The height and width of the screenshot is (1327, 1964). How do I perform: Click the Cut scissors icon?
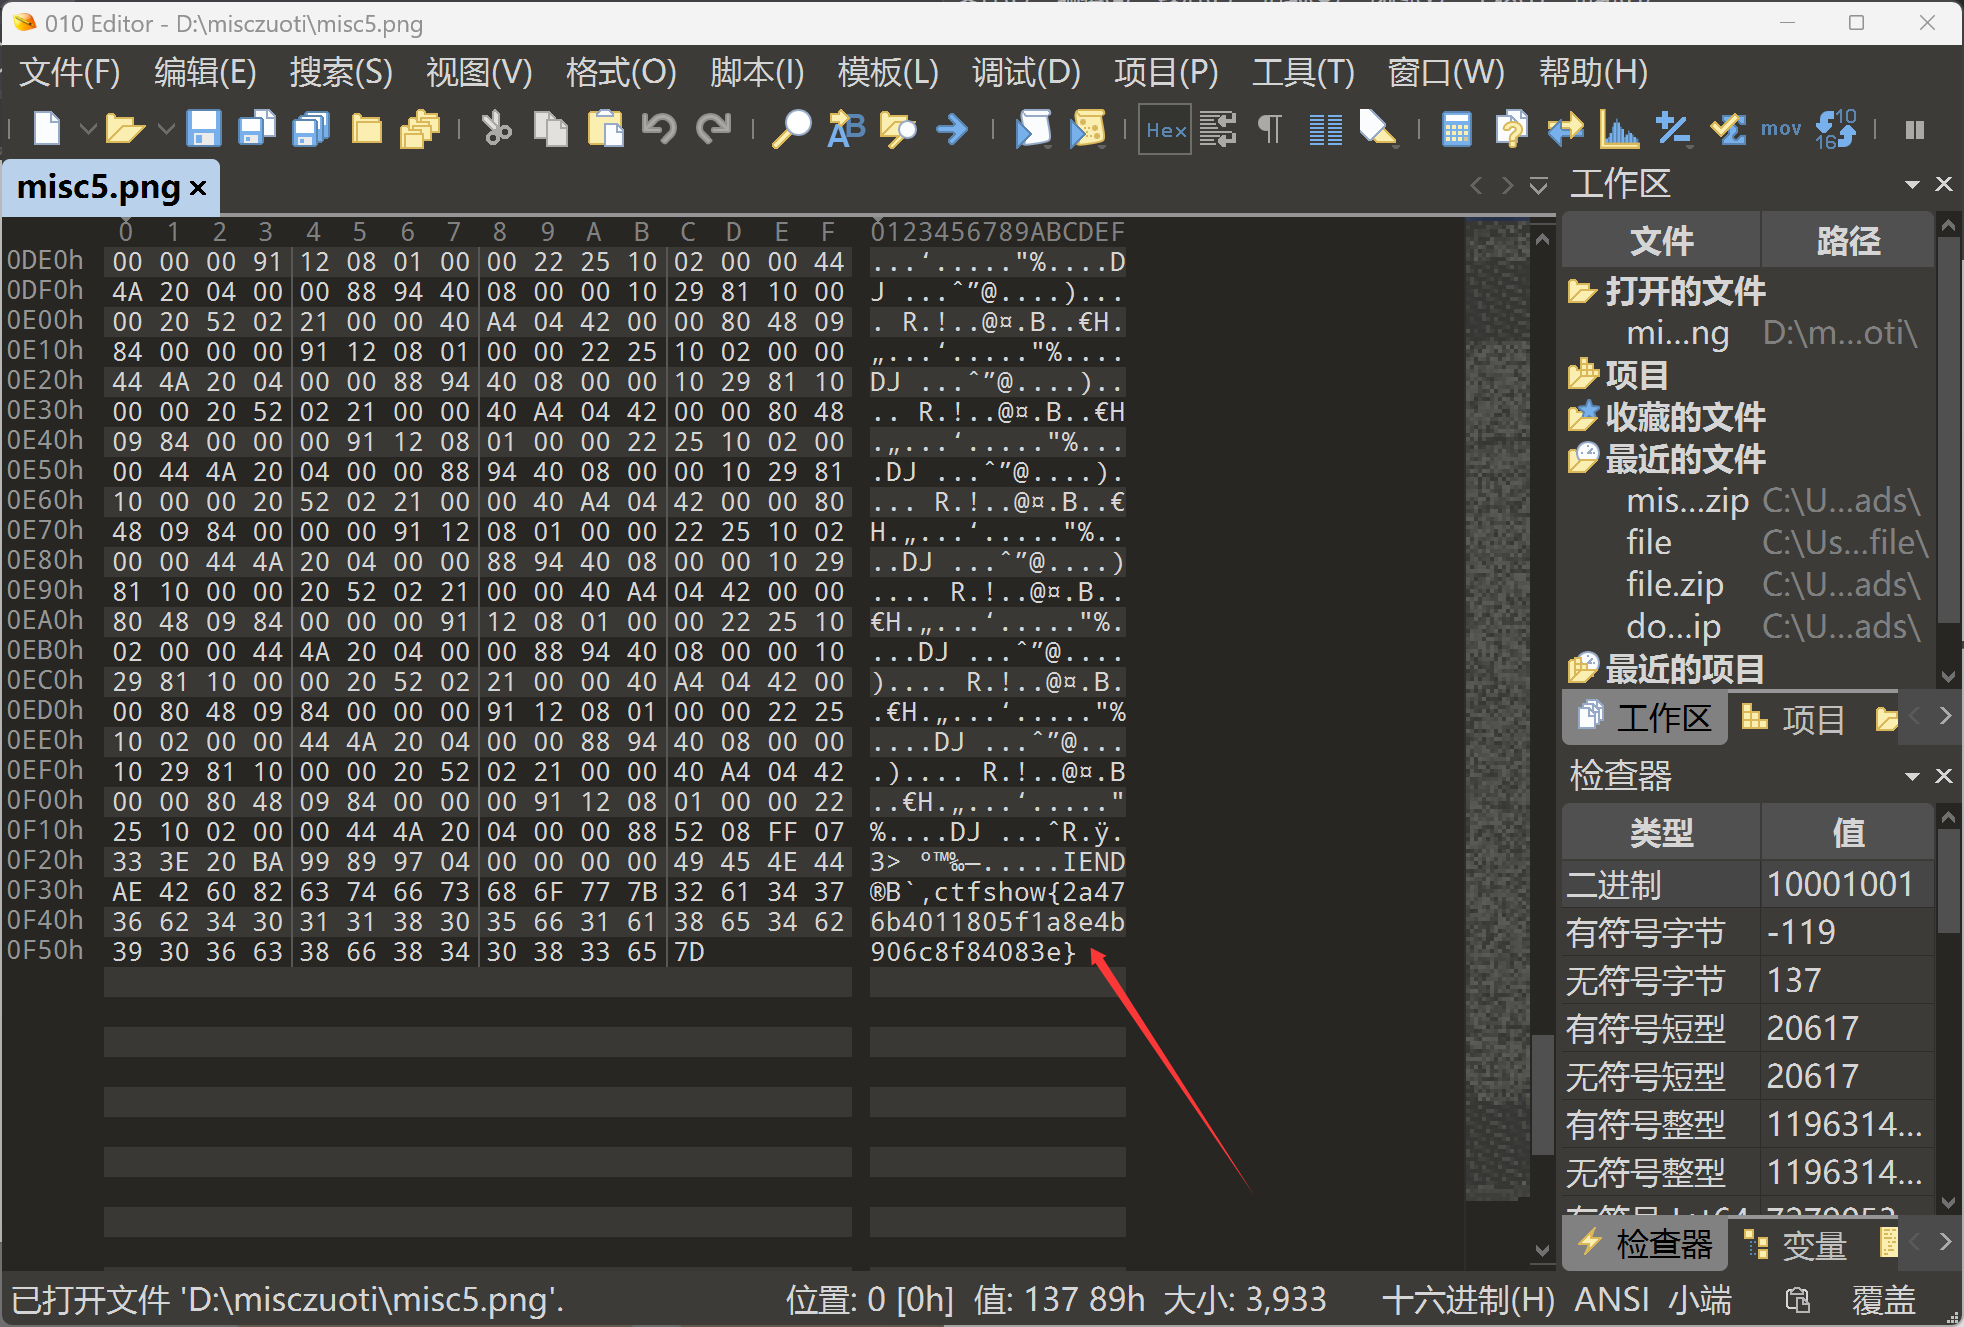496,129
